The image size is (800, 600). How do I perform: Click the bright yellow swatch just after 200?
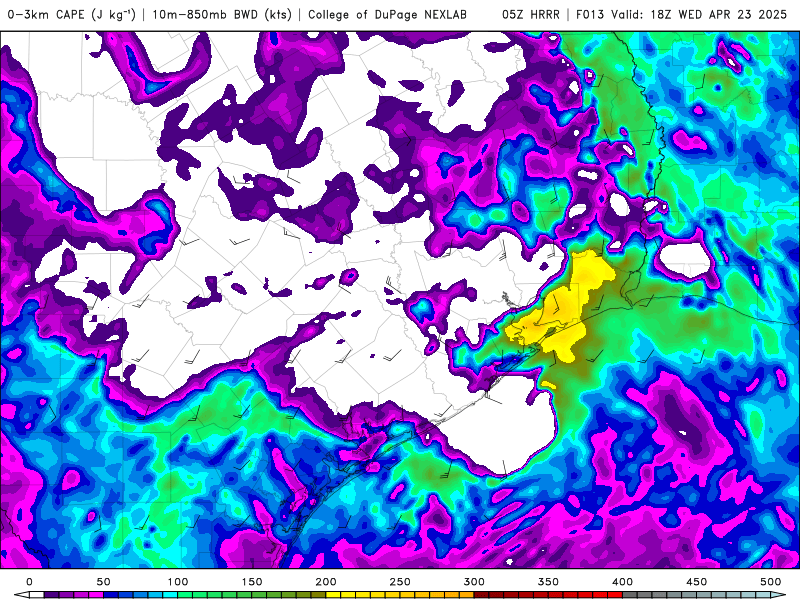click(333, 595)
